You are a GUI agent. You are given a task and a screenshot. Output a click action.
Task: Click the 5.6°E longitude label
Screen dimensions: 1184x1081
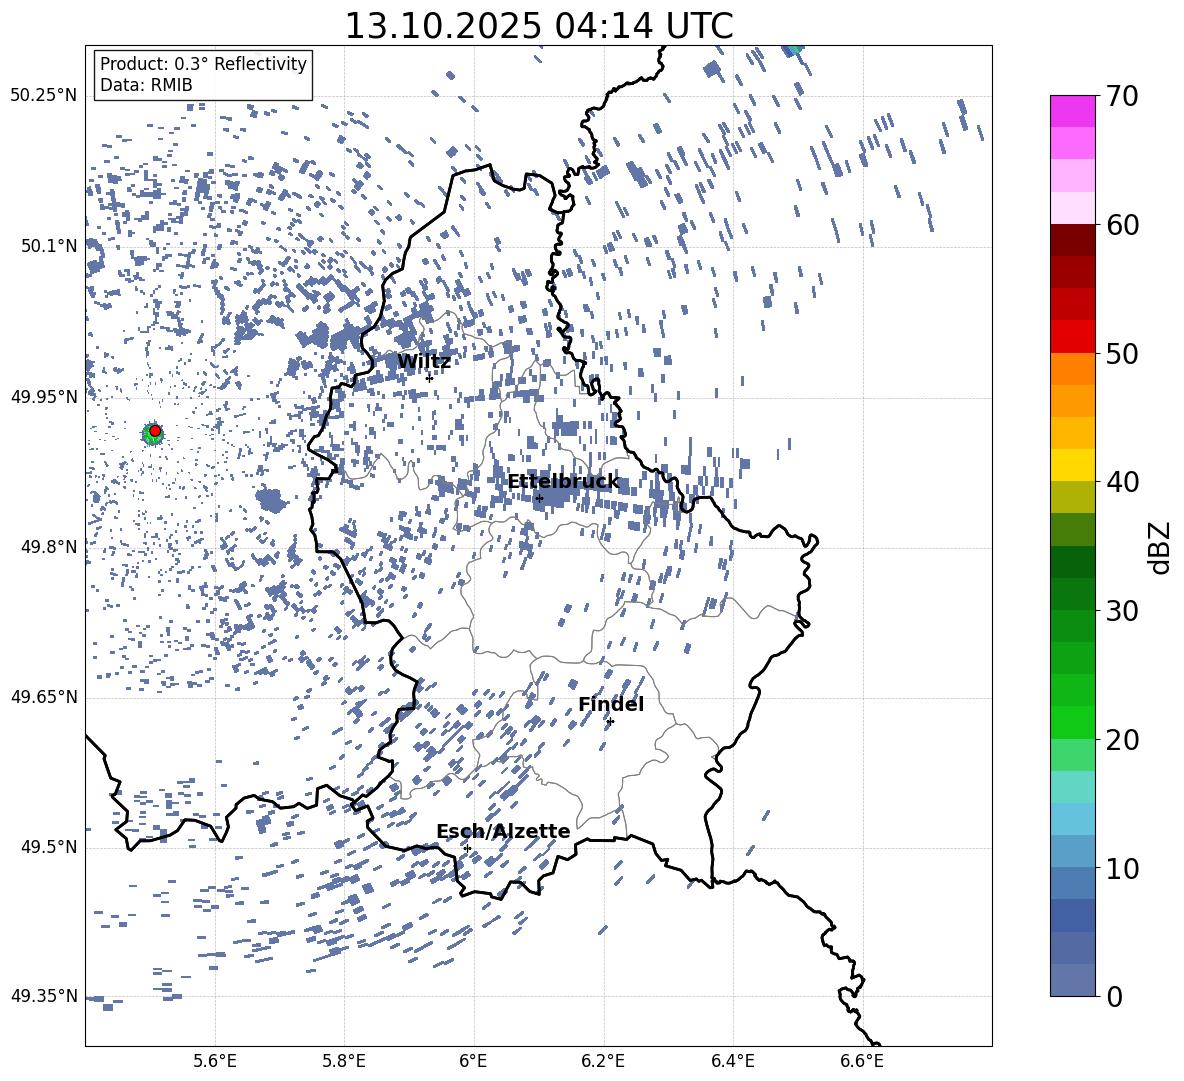click(x=215, y=1061)
